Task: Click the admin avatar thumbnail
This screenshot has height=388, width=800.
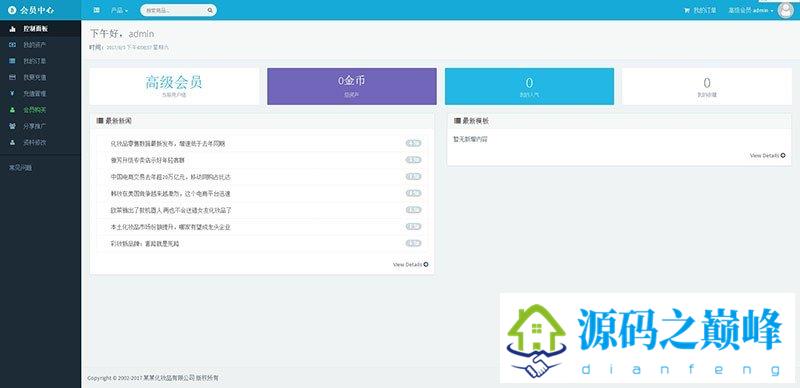Action: point(786,10)
